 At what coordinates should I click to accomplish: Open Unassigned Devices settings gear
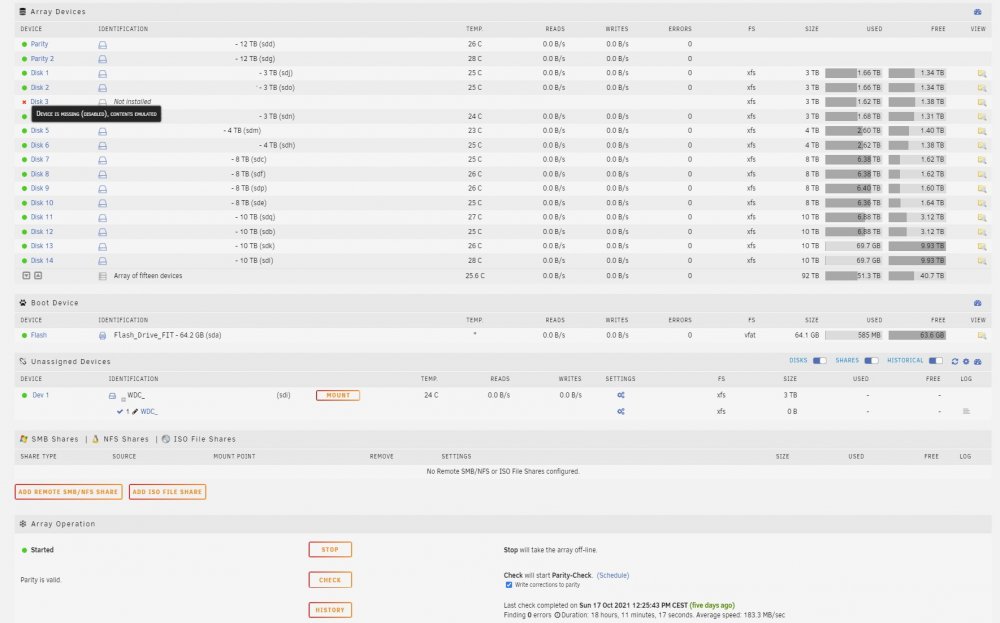(x=966, y=362)
